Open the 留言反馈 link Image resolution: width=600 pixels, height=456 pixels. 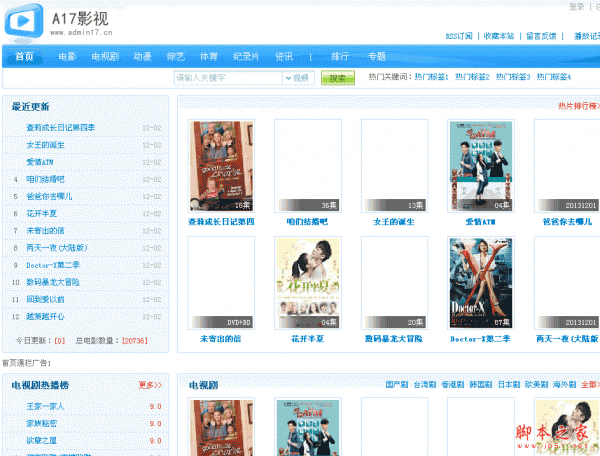pos(541,36)
